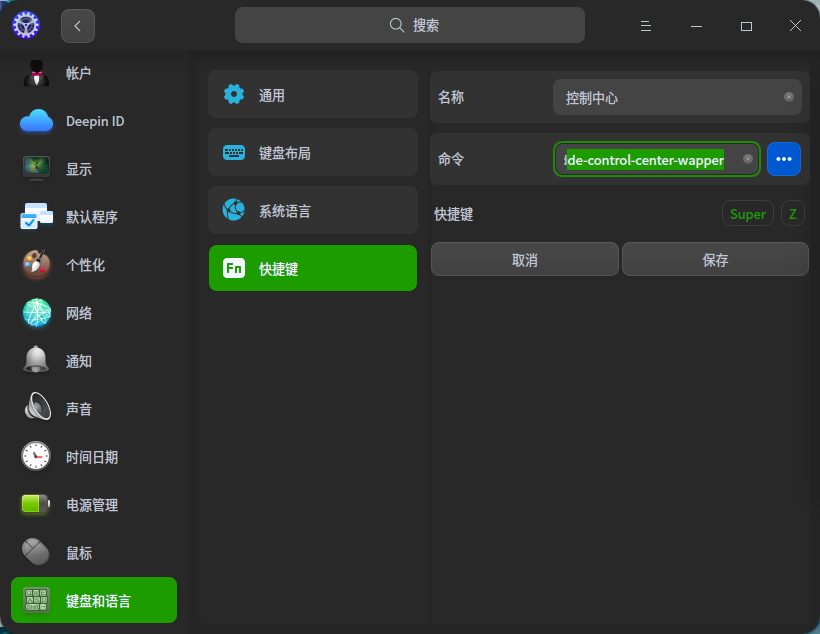Click the 键盘布局 keyboard icon
The height and width of the screenshot is (634, 820).
[234, 153]
